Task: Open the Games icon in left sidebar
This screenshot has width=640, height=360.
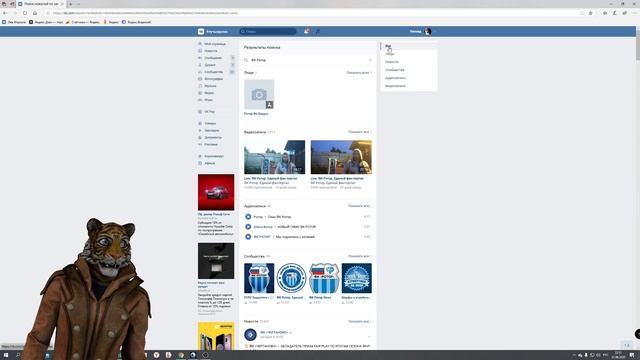Action: [x=200, y=100]
